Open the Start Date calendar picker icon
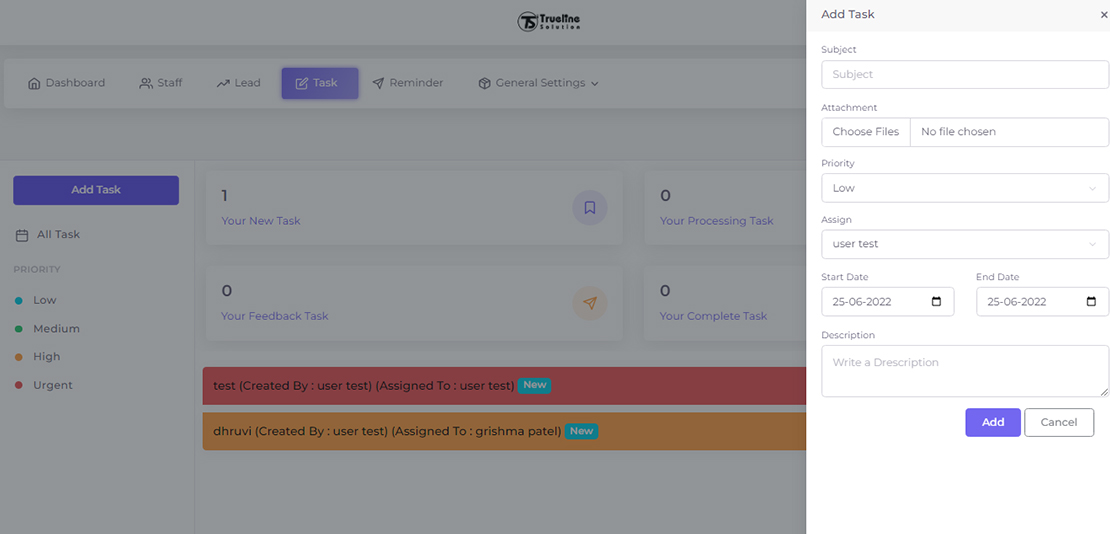The width and height of the screenshot is (1110, 534). 937,302
